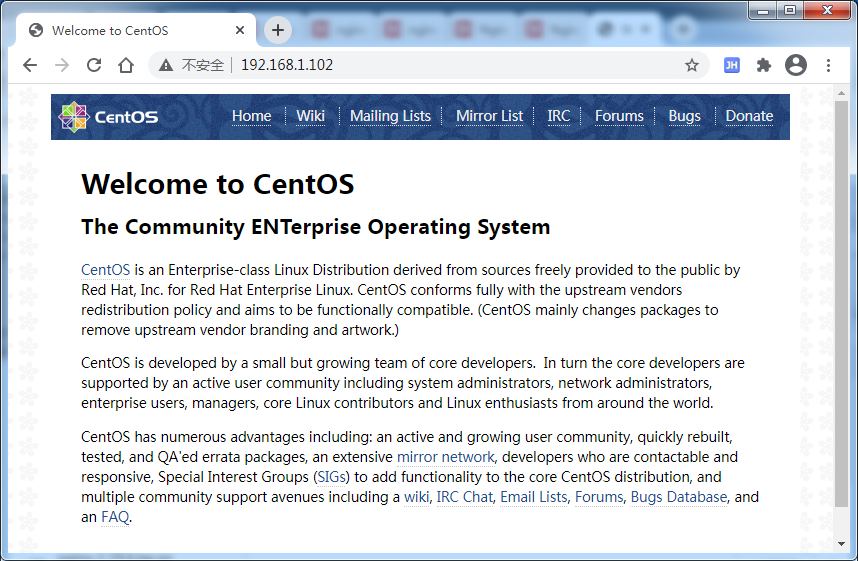Follow the Email Lists link
This screenshot has height=561, width=858.
pos(534,497)
